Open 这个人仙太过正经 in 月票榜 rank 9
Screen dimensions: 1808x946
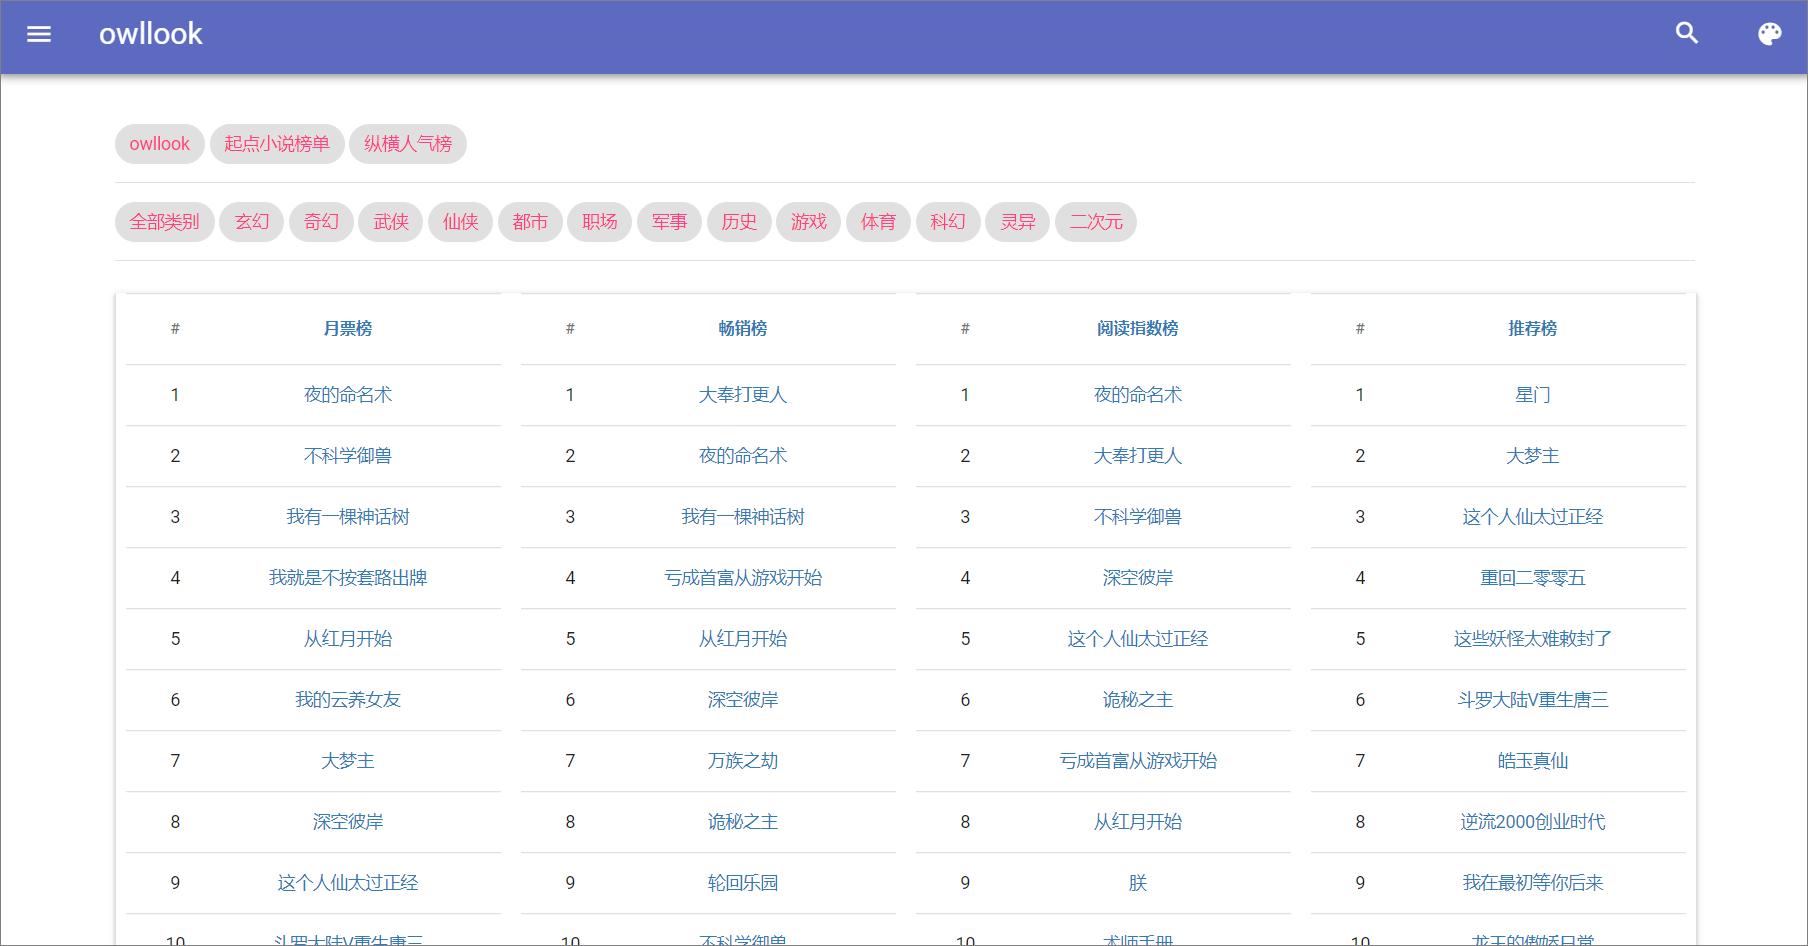[348, 883]
